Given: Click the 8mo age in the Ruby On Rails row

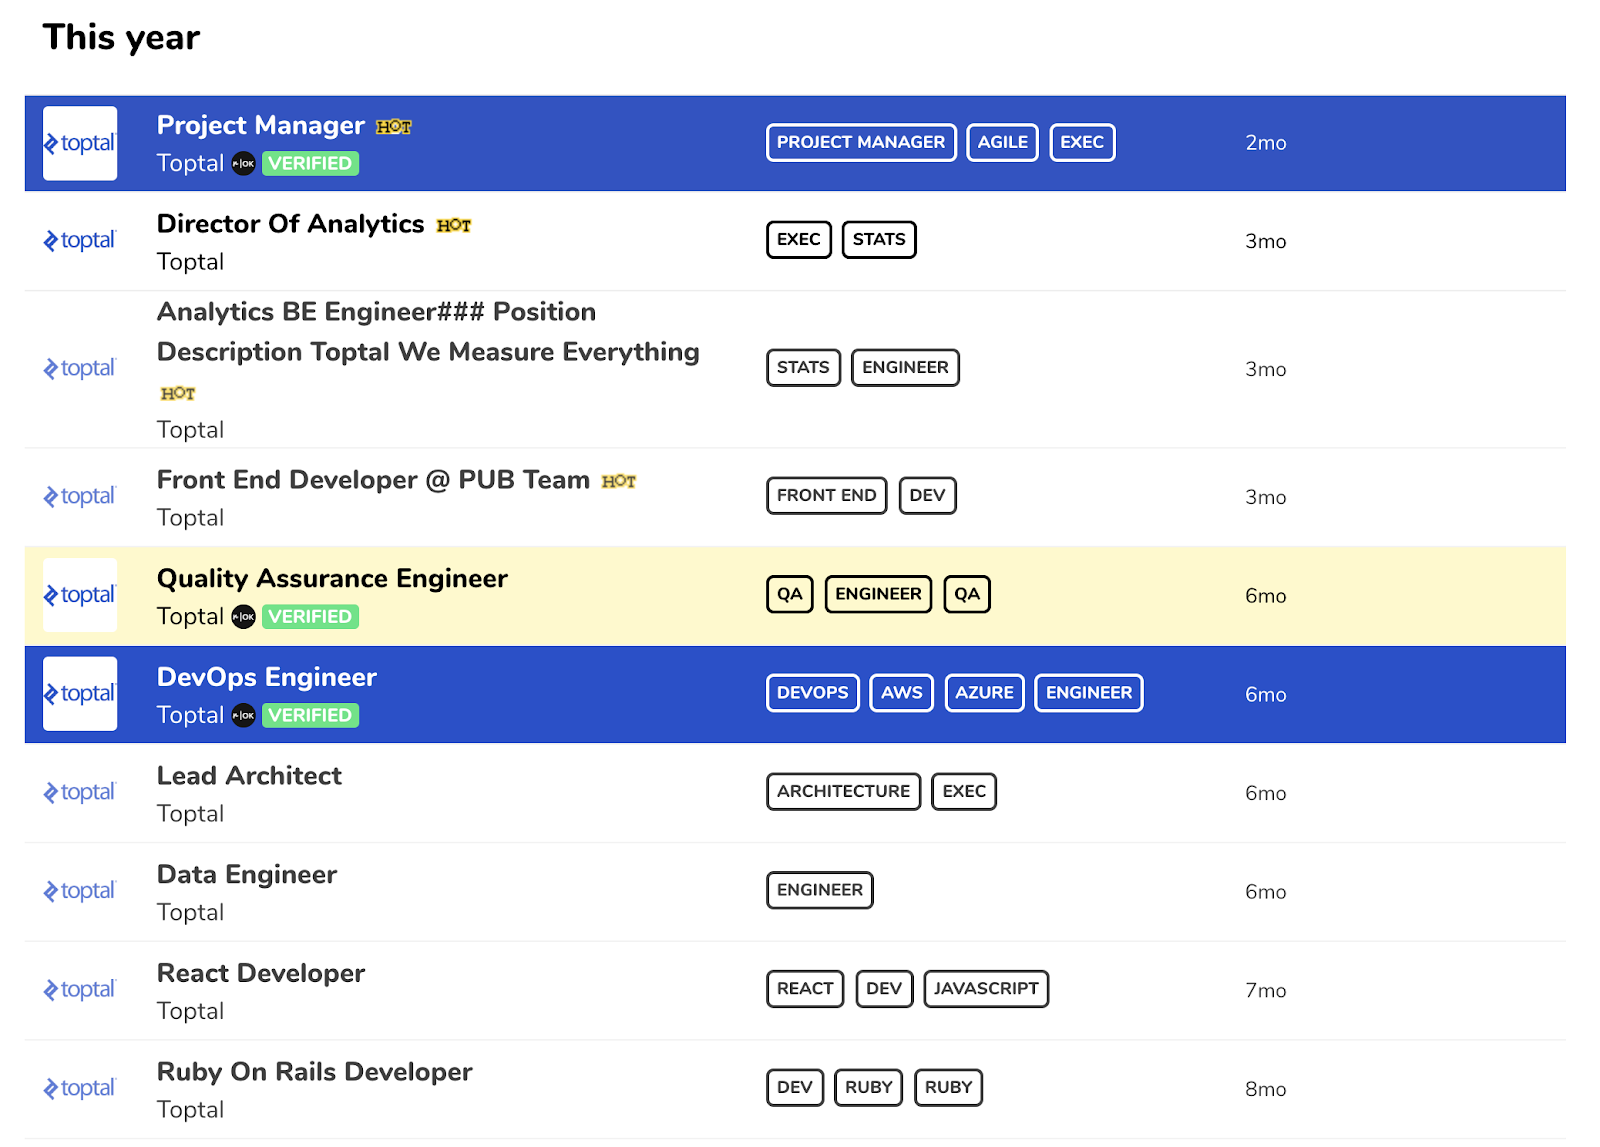Looking at the screenshot, I should (x=1266, y=1090).
